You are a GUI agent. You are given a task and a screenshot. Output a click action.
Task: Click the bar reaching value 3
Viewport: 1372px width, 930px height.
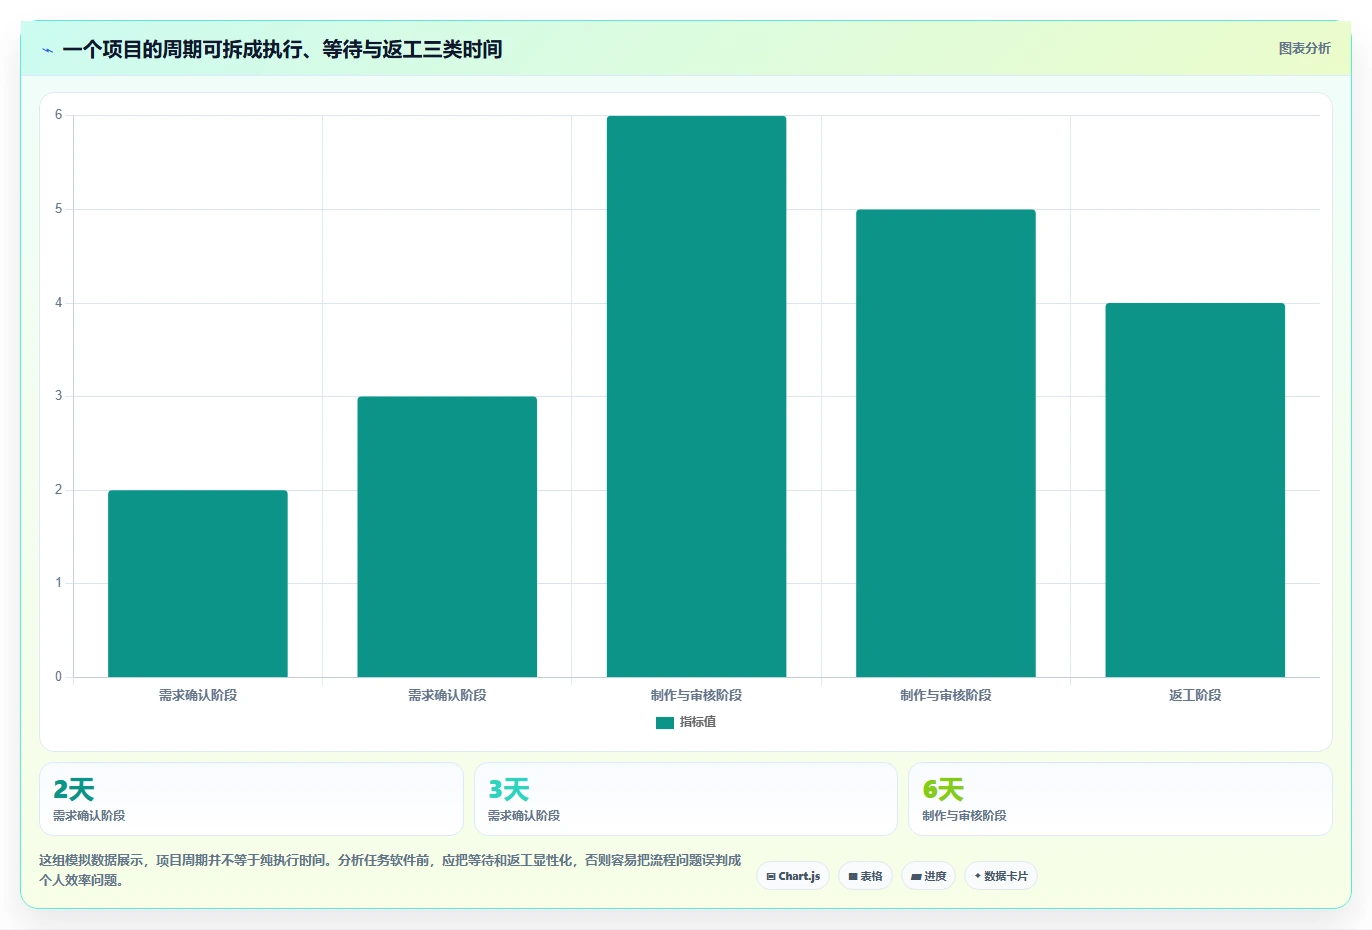click(x=447, y=537)
